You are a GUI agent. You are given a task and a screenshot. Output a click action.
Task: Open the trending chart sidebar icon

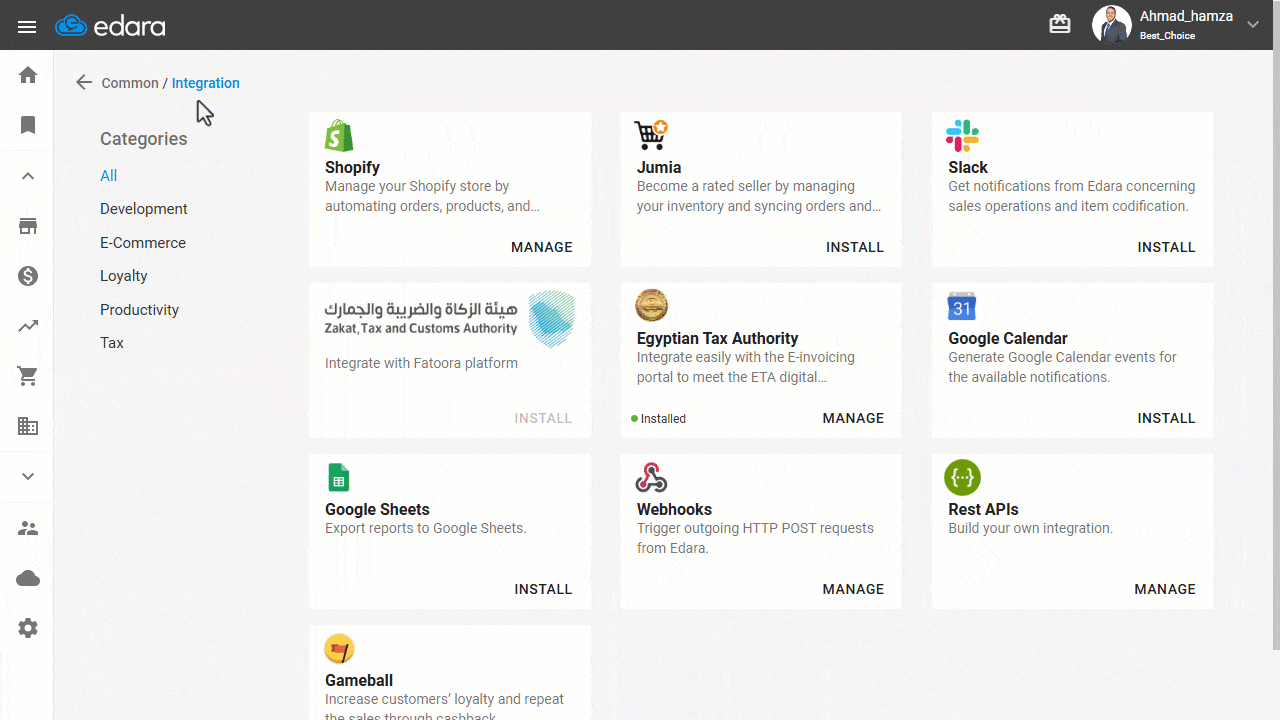pos(28,326)
